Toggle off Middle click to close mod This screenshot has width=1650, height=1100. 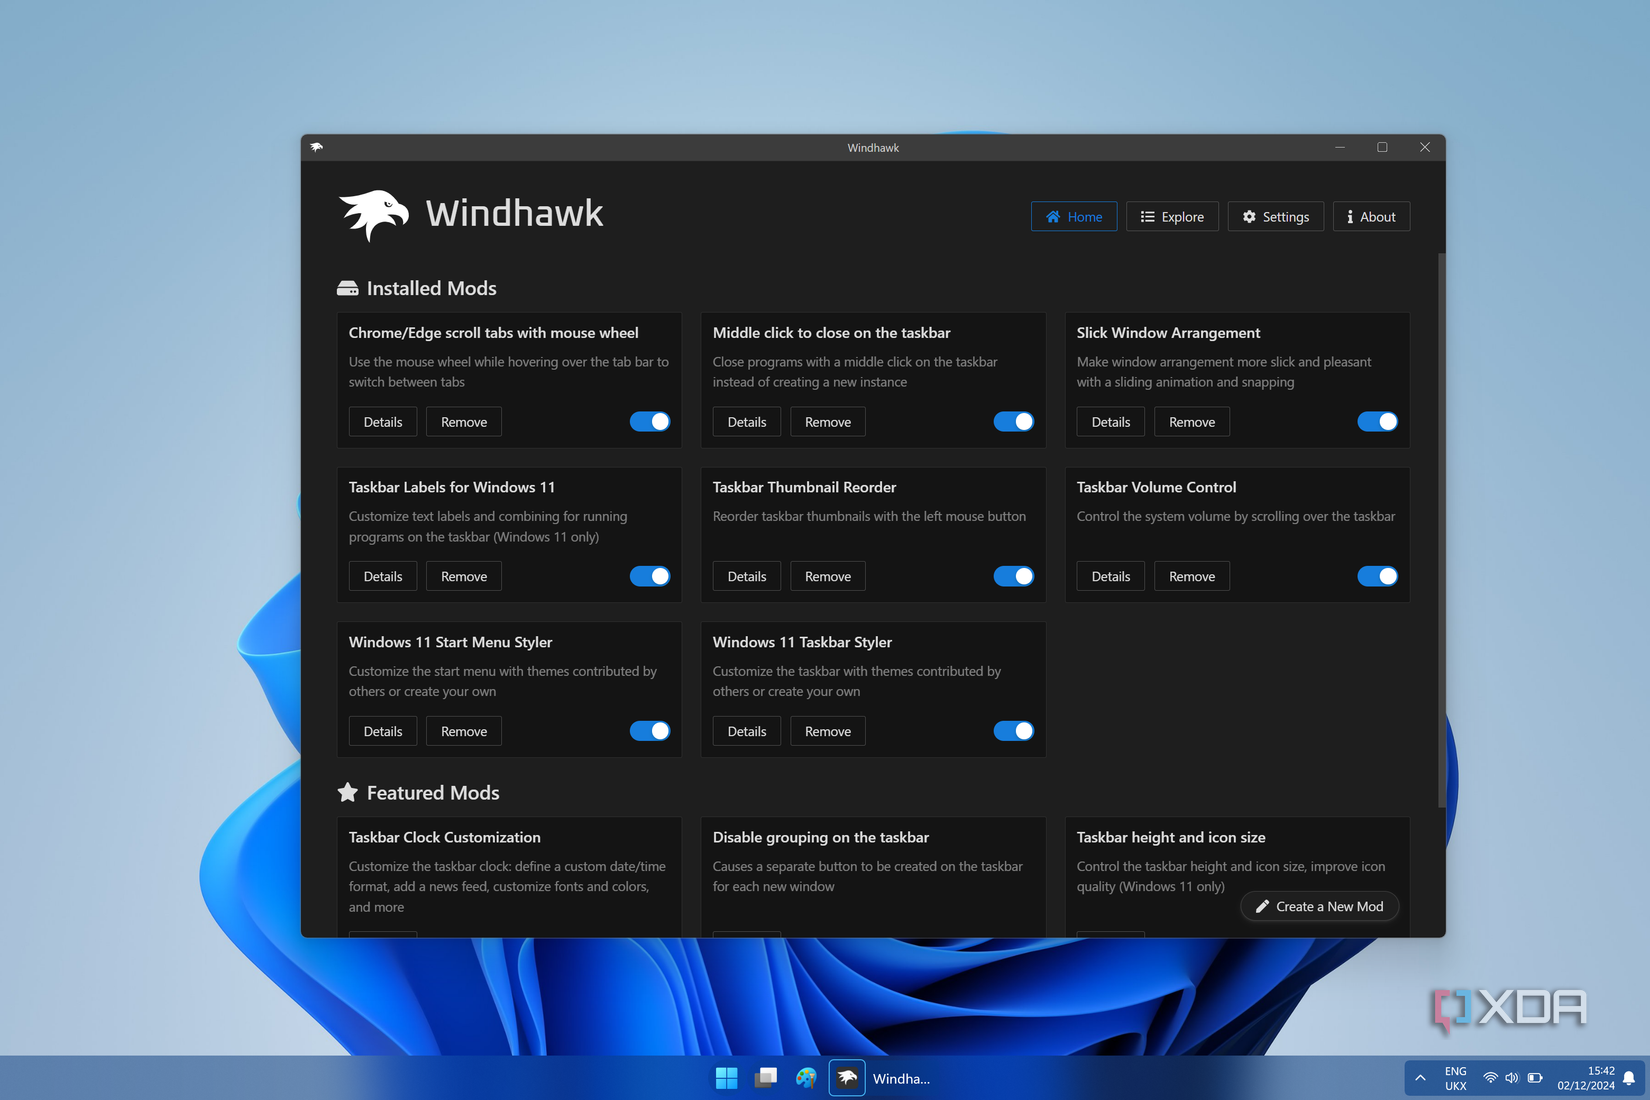click(1014, 421)
